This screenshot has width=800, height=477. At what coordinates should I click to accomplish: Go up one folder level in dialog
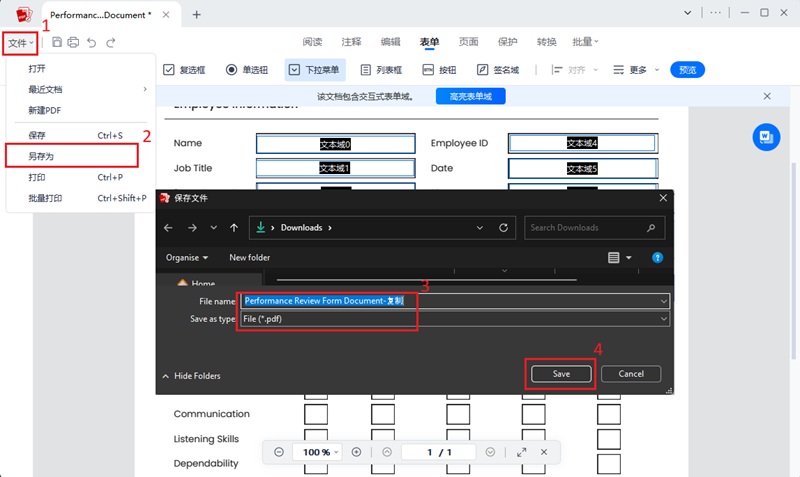(x=234, y=228)
